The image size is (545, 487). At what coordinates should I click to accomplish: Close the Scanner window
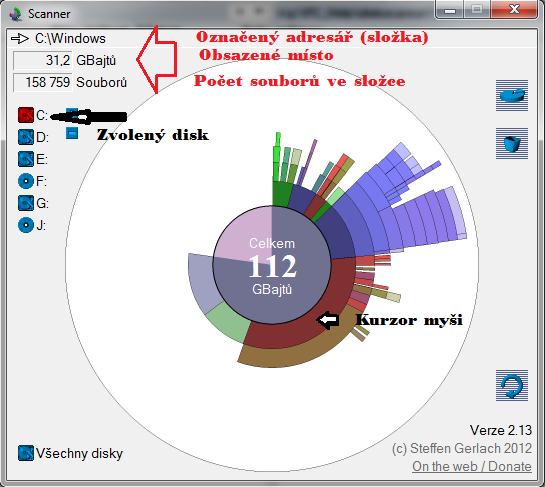[x=514, y=10]
